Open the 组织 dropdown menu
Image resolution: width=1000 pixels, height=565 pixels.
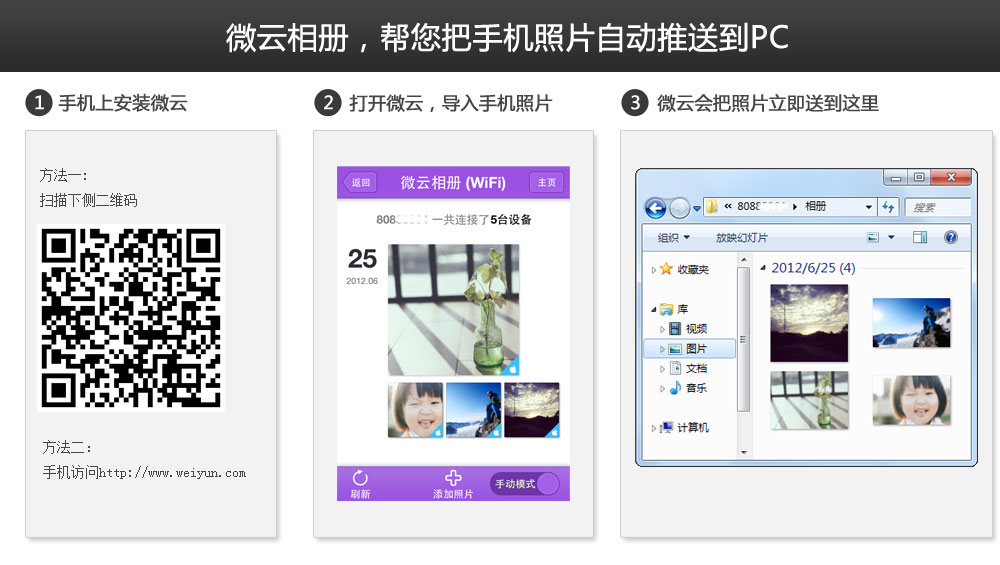[674, 238]
